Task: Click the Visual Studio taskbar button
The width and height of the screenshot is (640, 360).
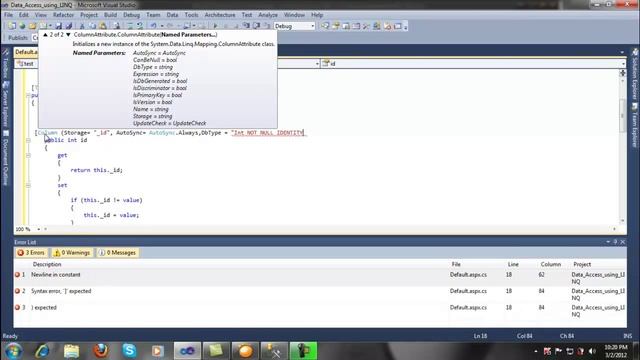Action: (x=187, y=351)
